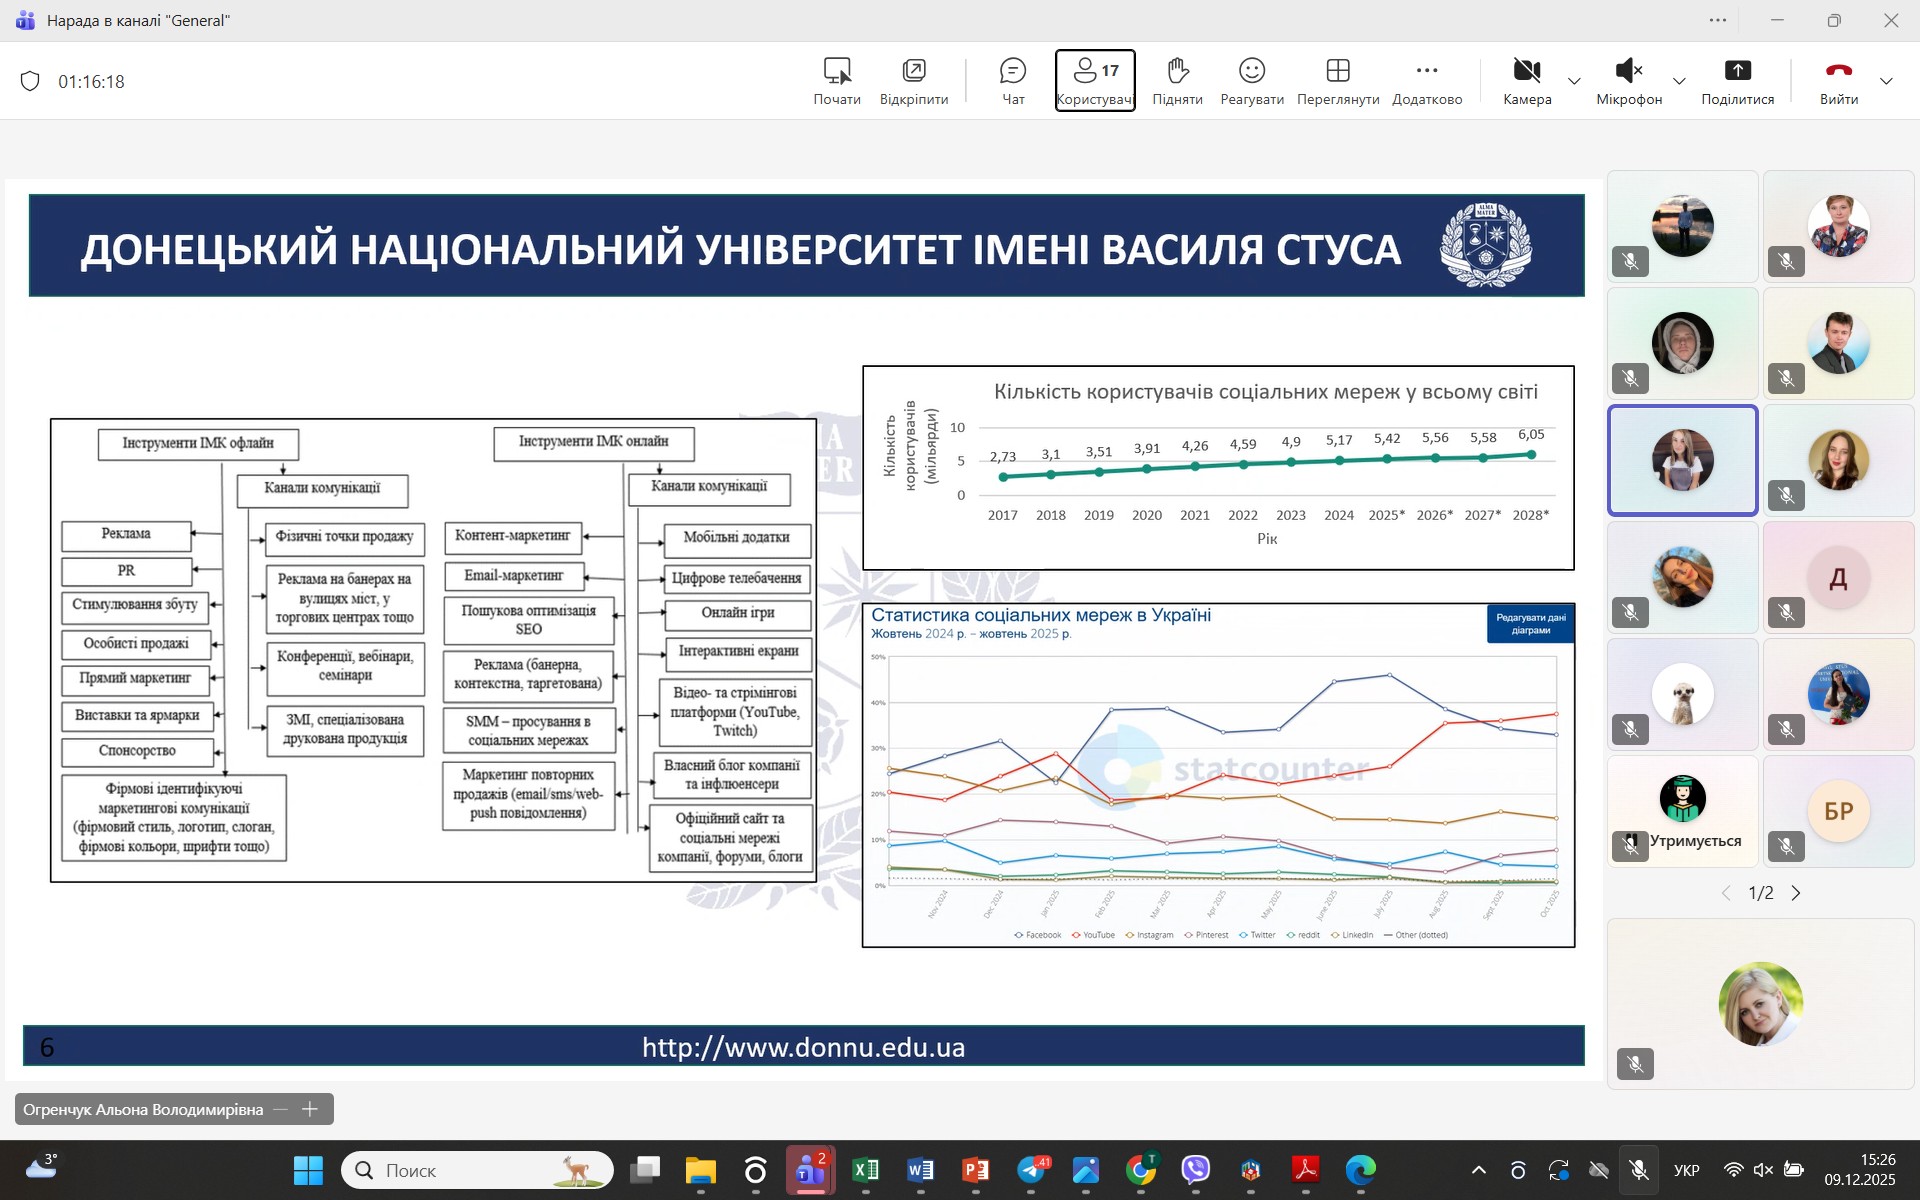This screenshot has width=1920, height=1200.
Task: Click the plus next to presenter name
Action: (310, 1109)
